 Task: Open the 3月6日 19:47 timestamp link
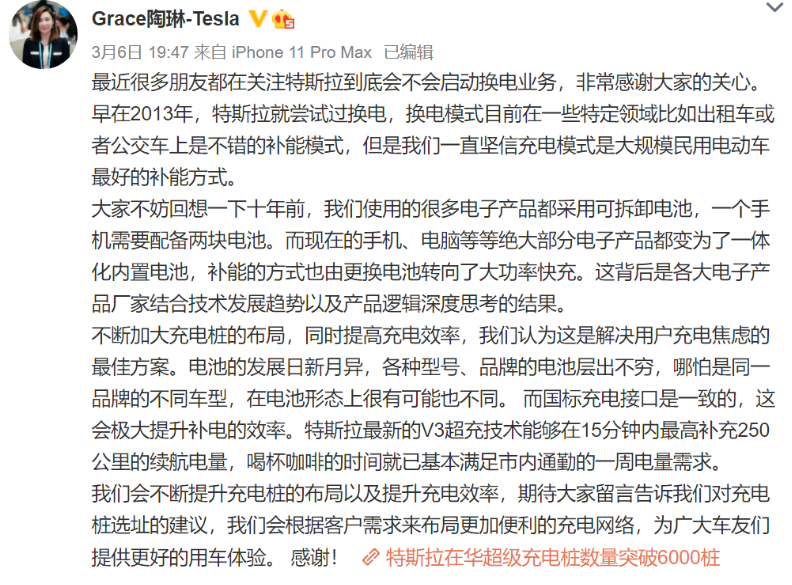140,52
